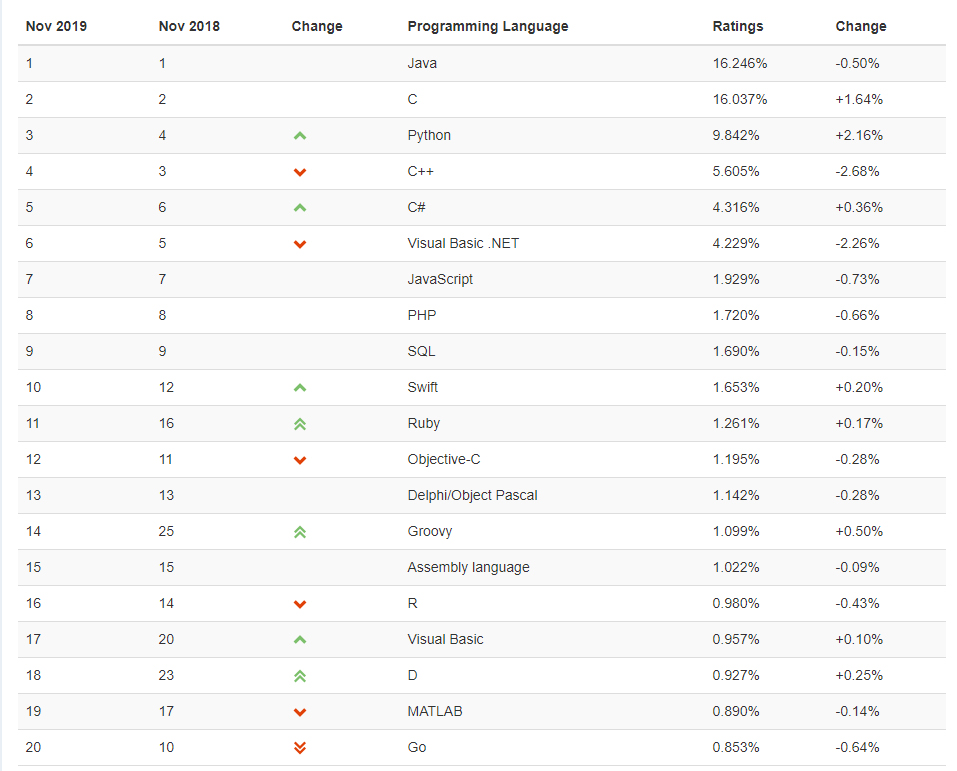Click the red down arrow beside Objective-C
Viewport: 957px width, 771px height.
click(x=300, y=460)
